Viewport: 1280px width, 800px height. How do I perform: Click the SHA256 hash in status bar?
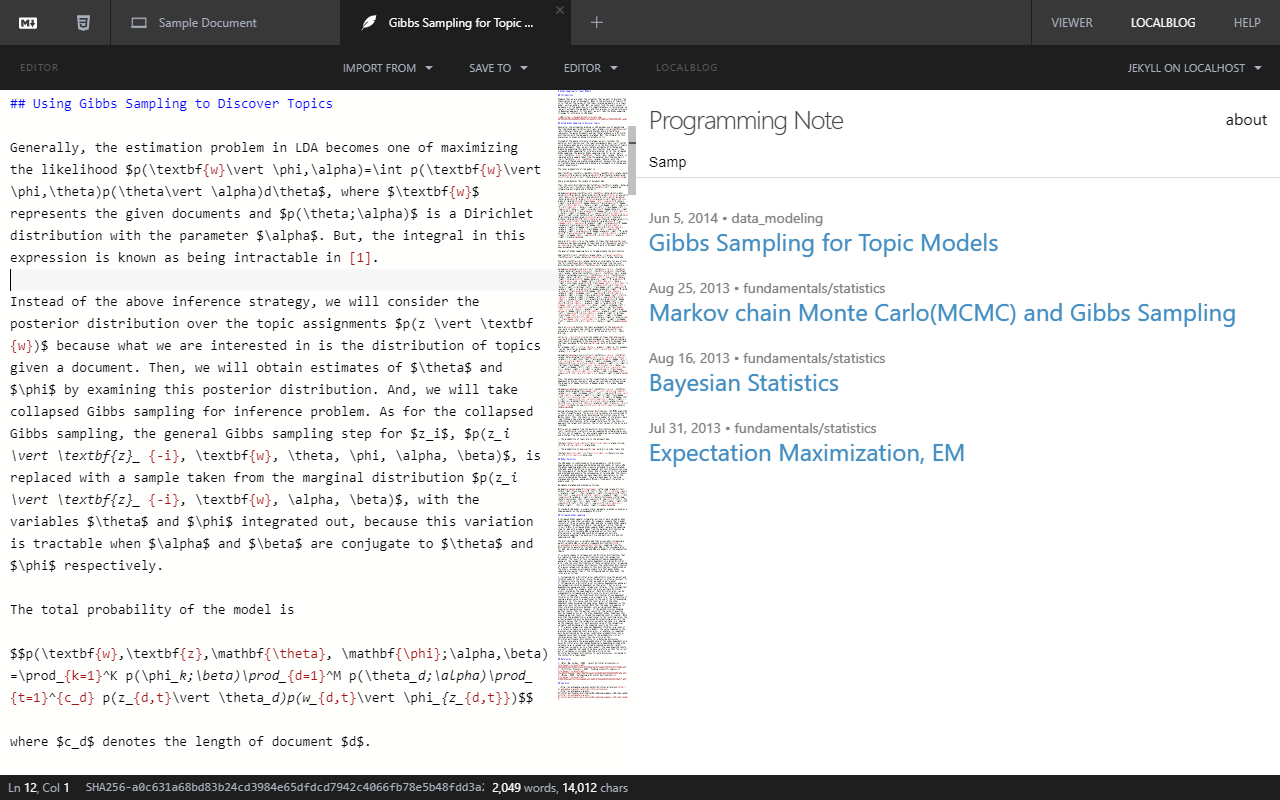pyautogui.click(x=285, y=788)
